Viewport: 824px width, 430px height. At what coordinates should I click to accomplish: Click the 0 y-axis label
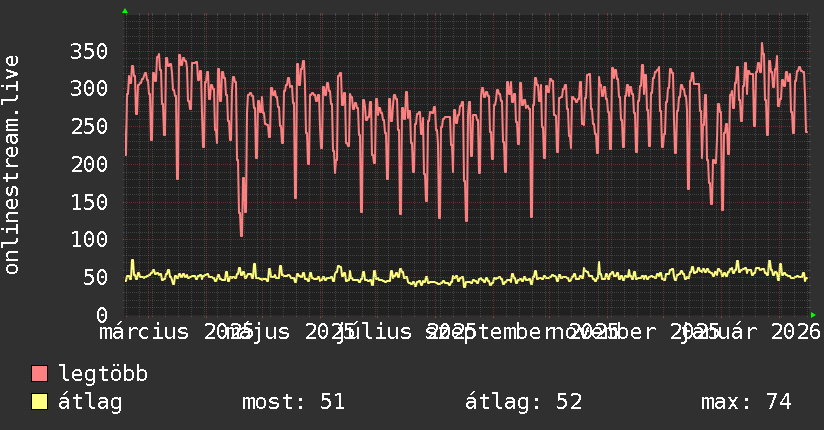click(x=102, y=315)
